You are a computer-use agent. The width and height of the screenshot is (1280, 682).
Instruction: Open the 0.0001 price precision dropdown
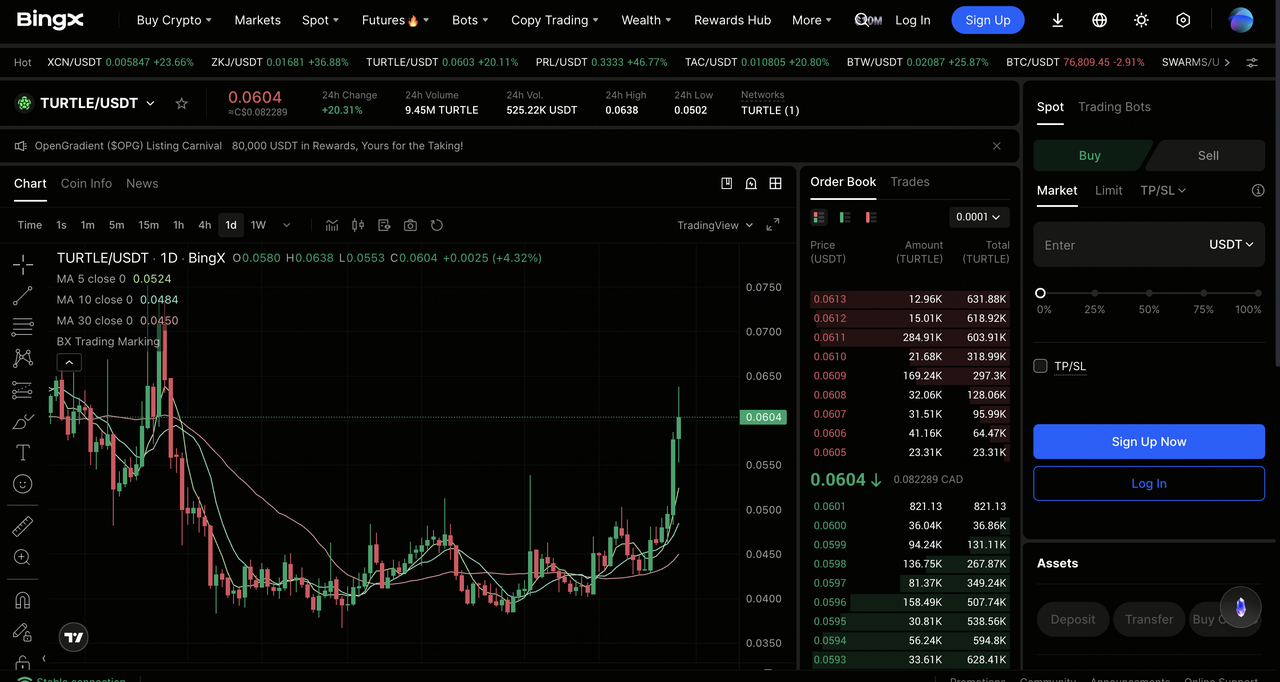(x=978, y=217)
